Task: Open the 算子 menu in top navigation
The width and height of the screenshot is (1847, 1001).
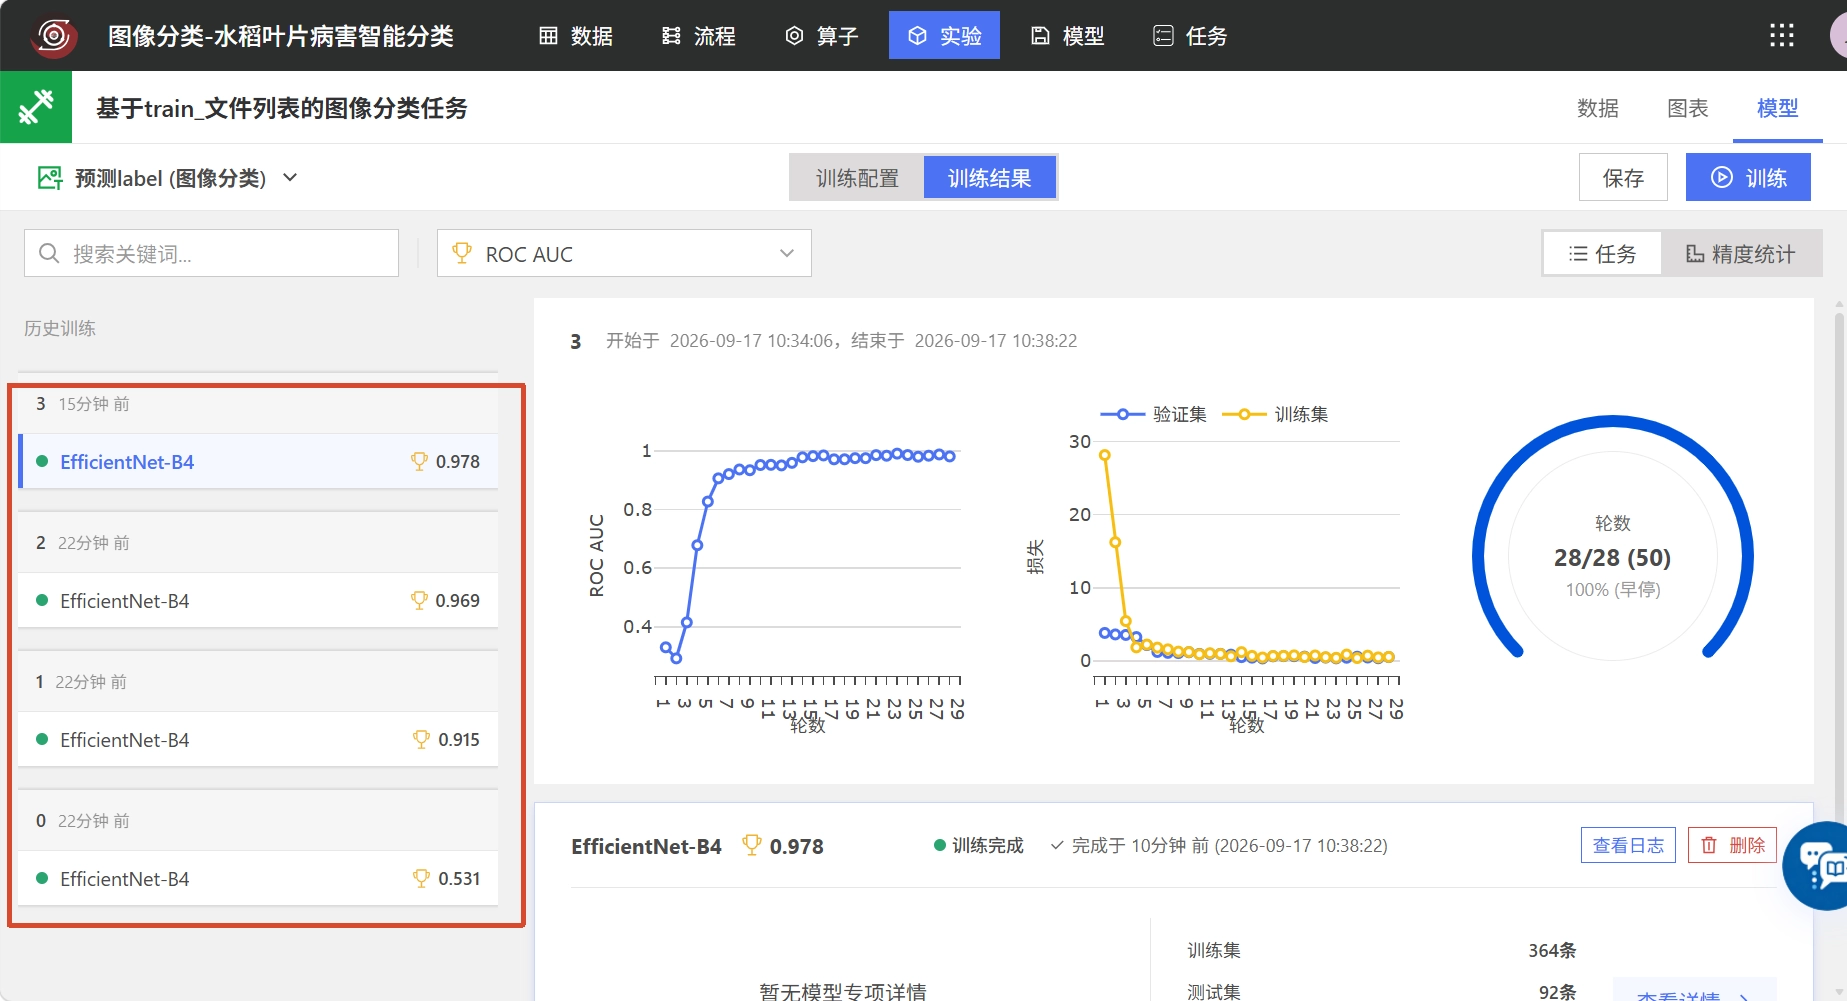Action: point(822,36)
